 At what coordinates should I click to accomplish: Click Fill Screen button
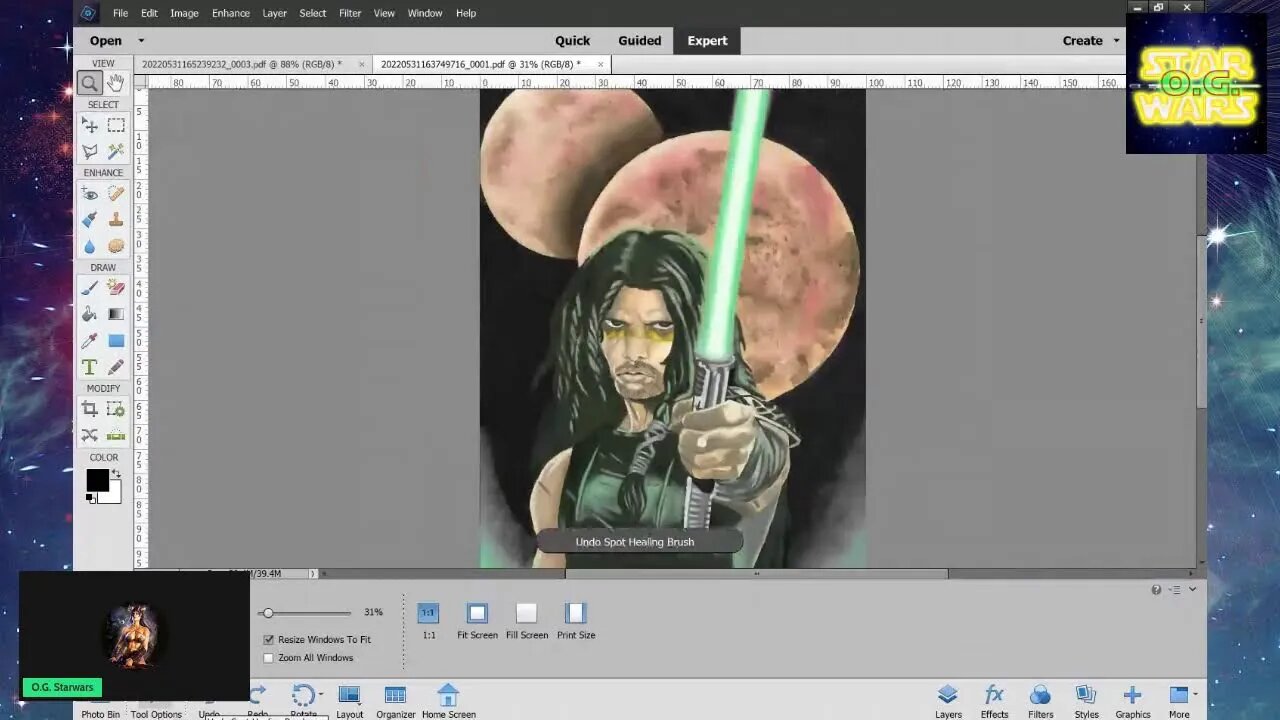coord(527,620)
